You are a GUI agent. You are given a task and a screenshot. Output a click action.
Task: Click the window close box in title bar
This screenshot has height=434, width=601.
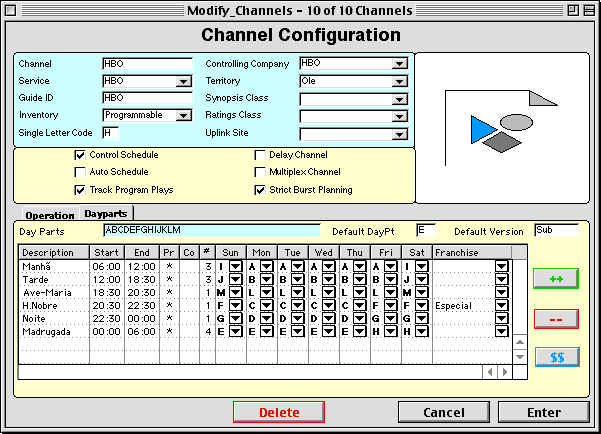pos(11,10)
